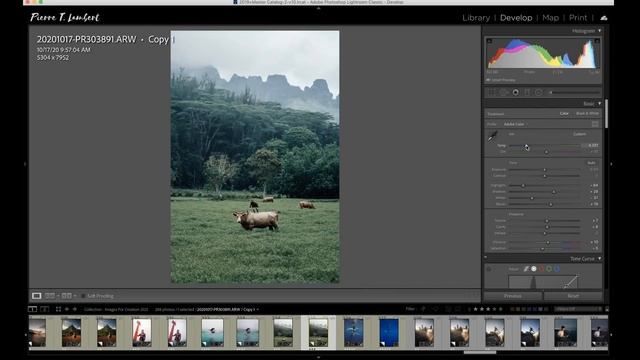Set treatment to Color
The width and height of the screenshot is (640, 360).
coord(564,113)
